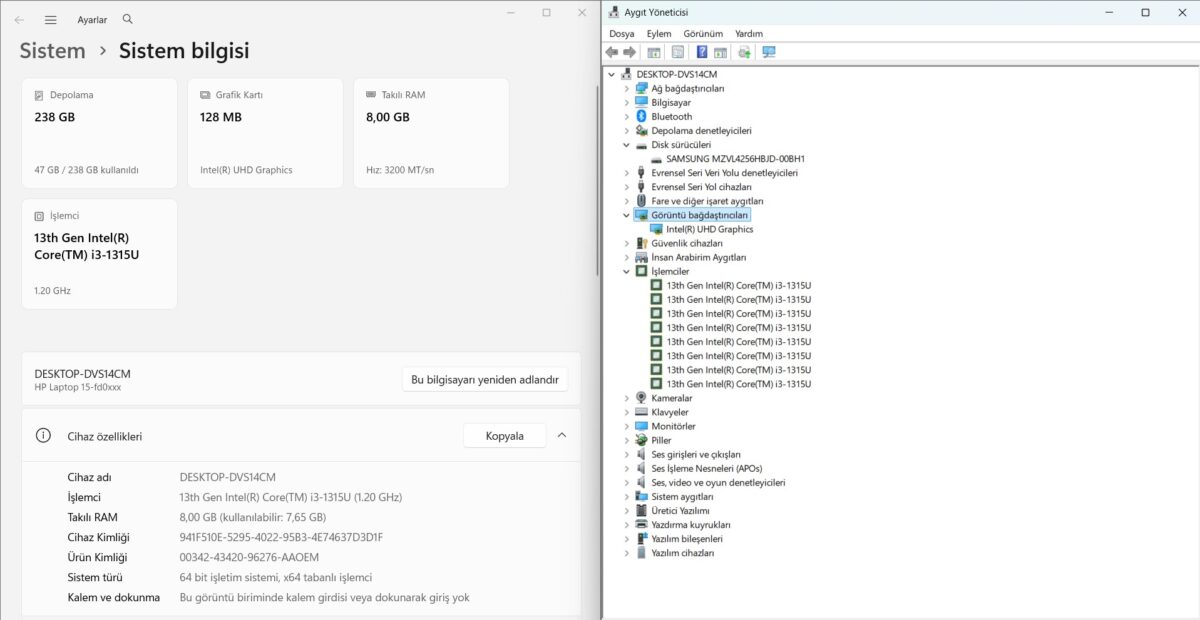This screenshot has width=1200, height=620.
Task: Open the Eylem menu
Action: (x=659, y=33)
